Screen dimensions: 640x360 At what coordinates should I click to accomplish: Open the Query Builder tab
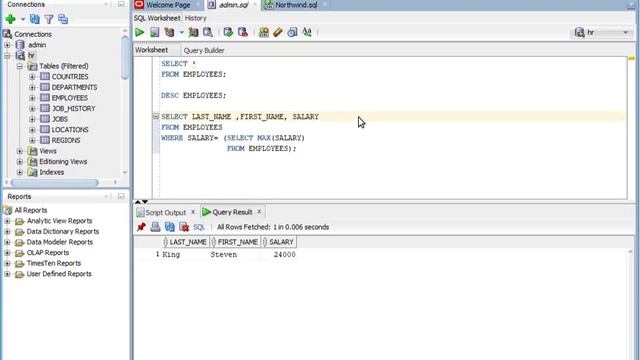pyautogui.click(x=204, y=51)
